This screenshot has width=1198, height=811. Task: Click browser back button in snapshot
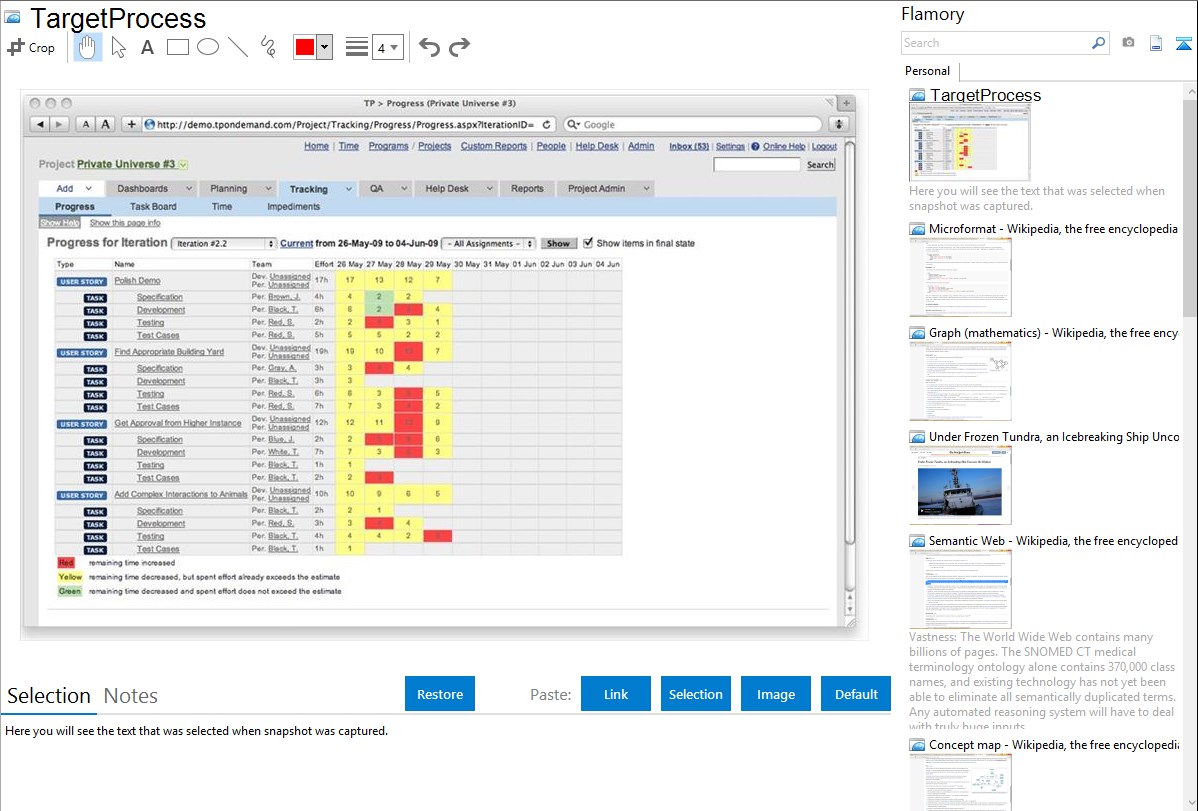(40, 125)
